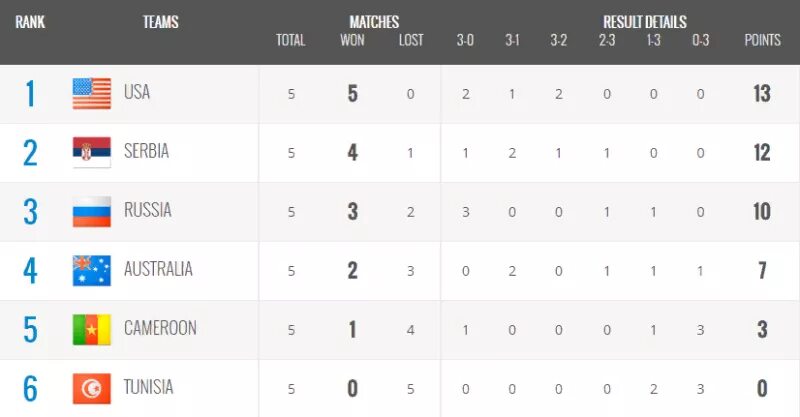This screenshot has width=800, height=417.
Task: Select USA's 13 points value
Action: pos(762,93)
